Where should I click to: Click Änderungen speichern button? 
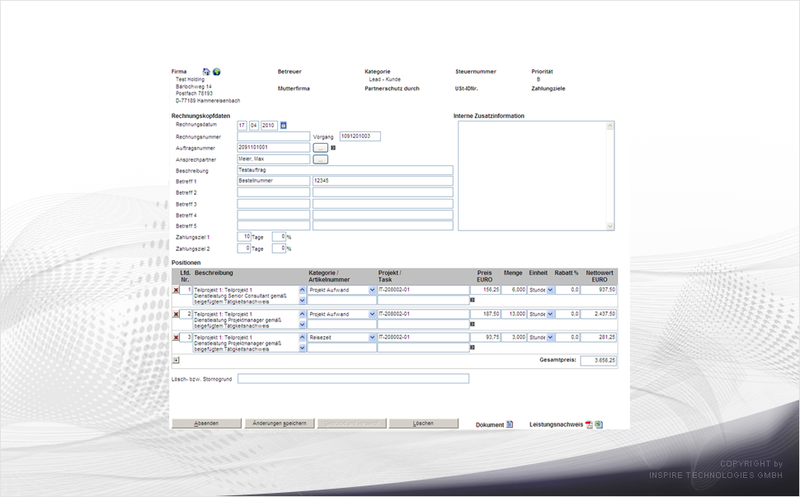tap(280, 424)
